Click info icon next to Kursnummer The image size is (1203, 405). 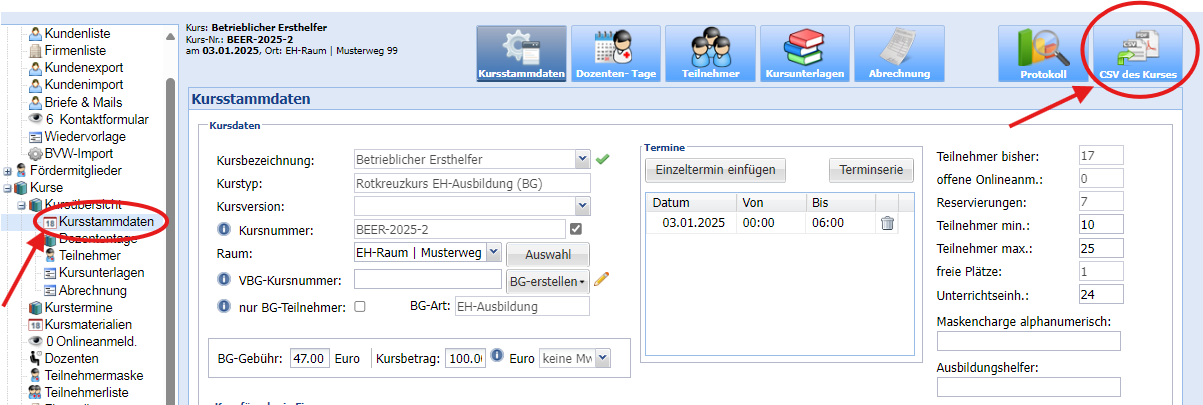click(x=225, y=230)
